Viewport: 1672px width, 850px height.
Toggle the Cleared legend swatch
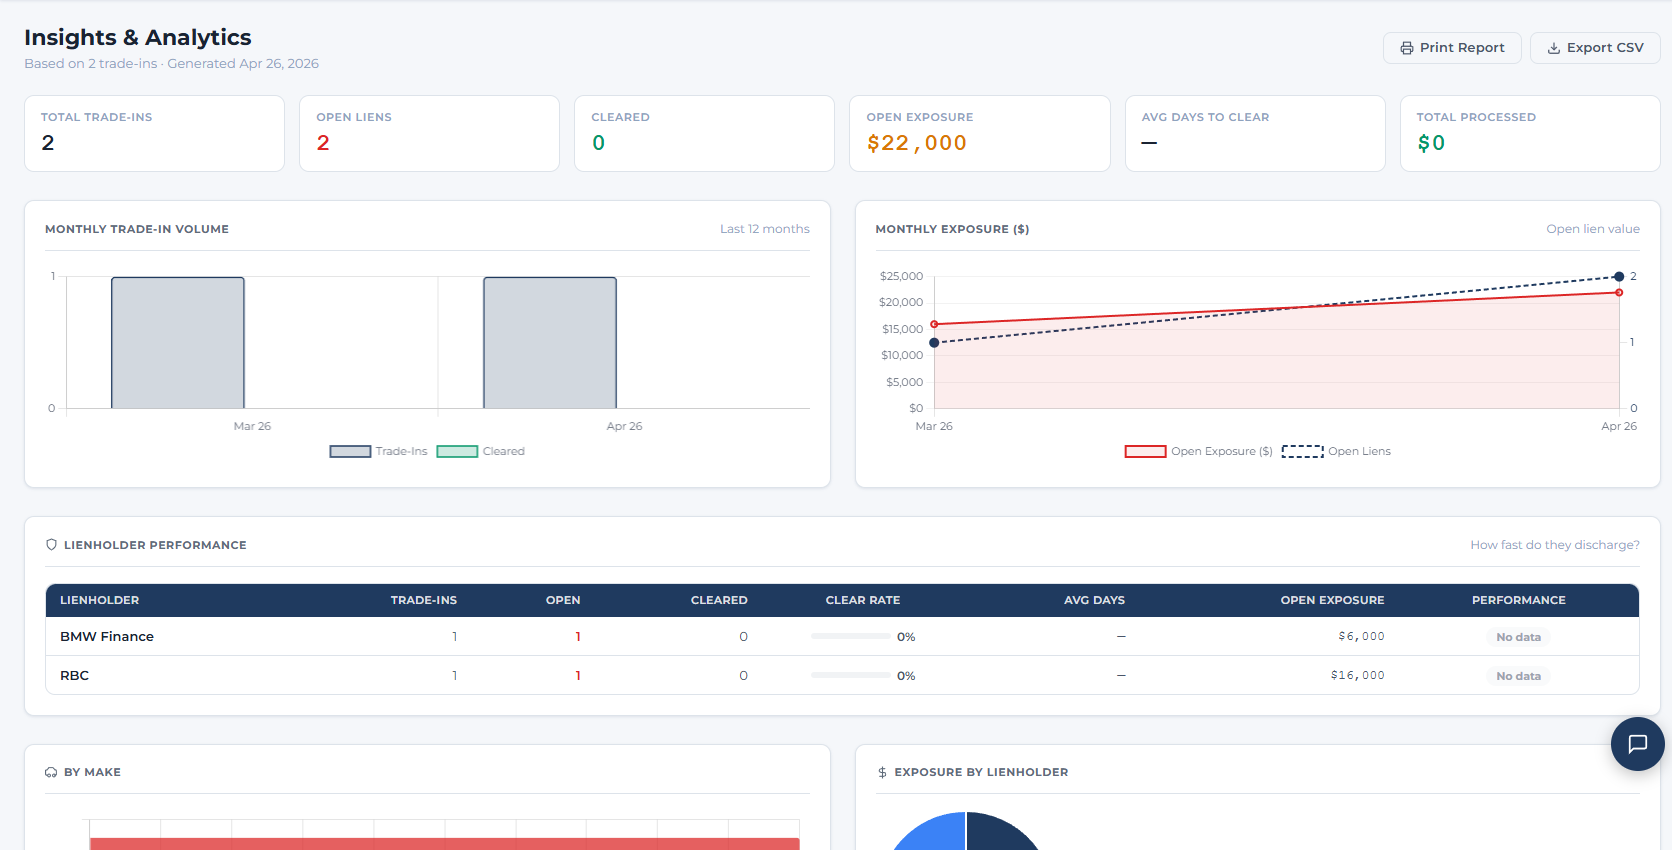(457, 452)
